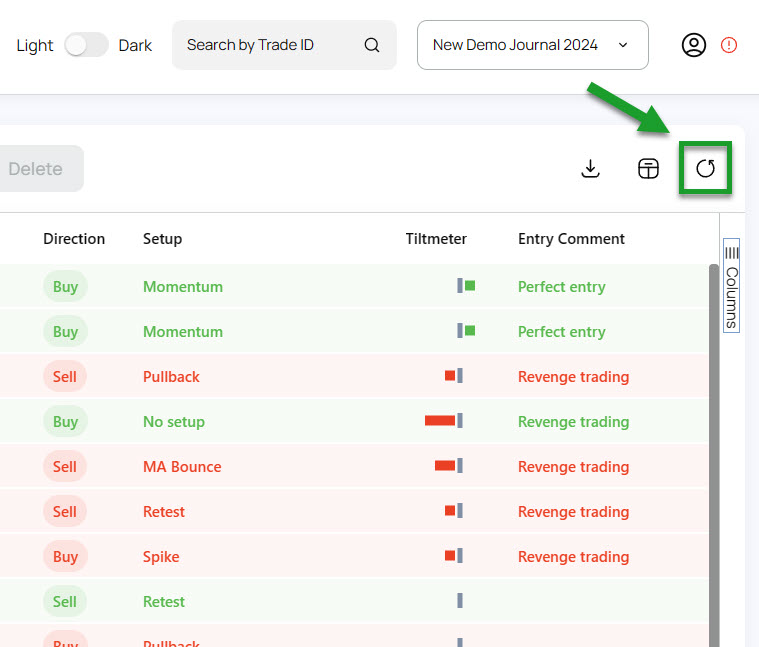Click the download export icon
759x647 pixels.
click(x=590, y=168)
